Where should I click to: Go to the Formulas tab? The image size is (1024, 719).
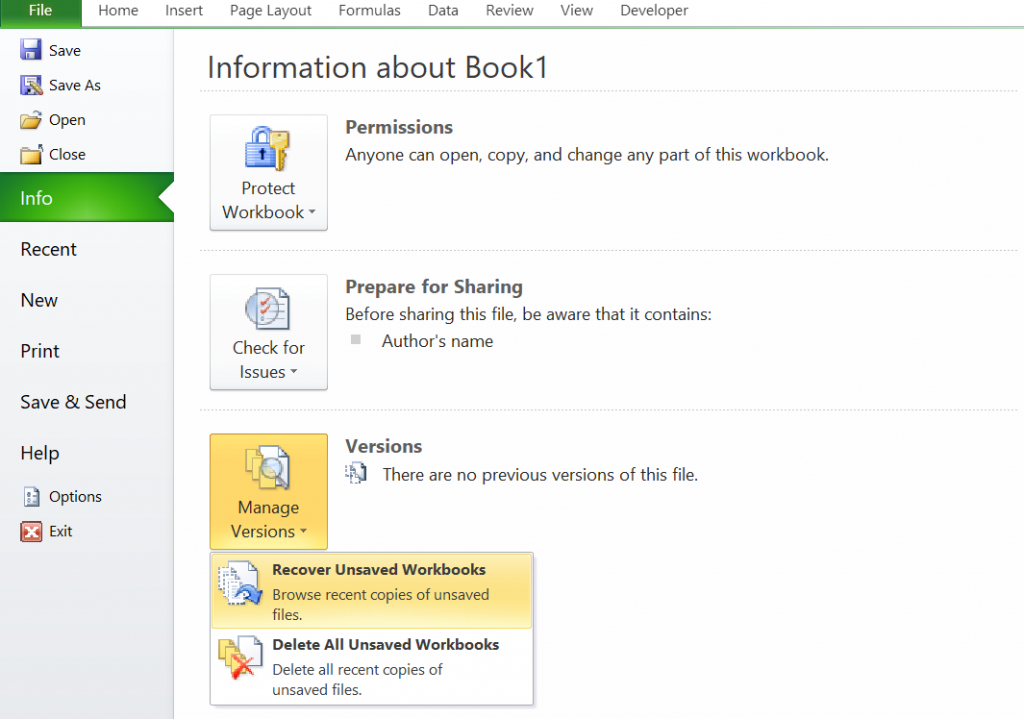(369, 11)
